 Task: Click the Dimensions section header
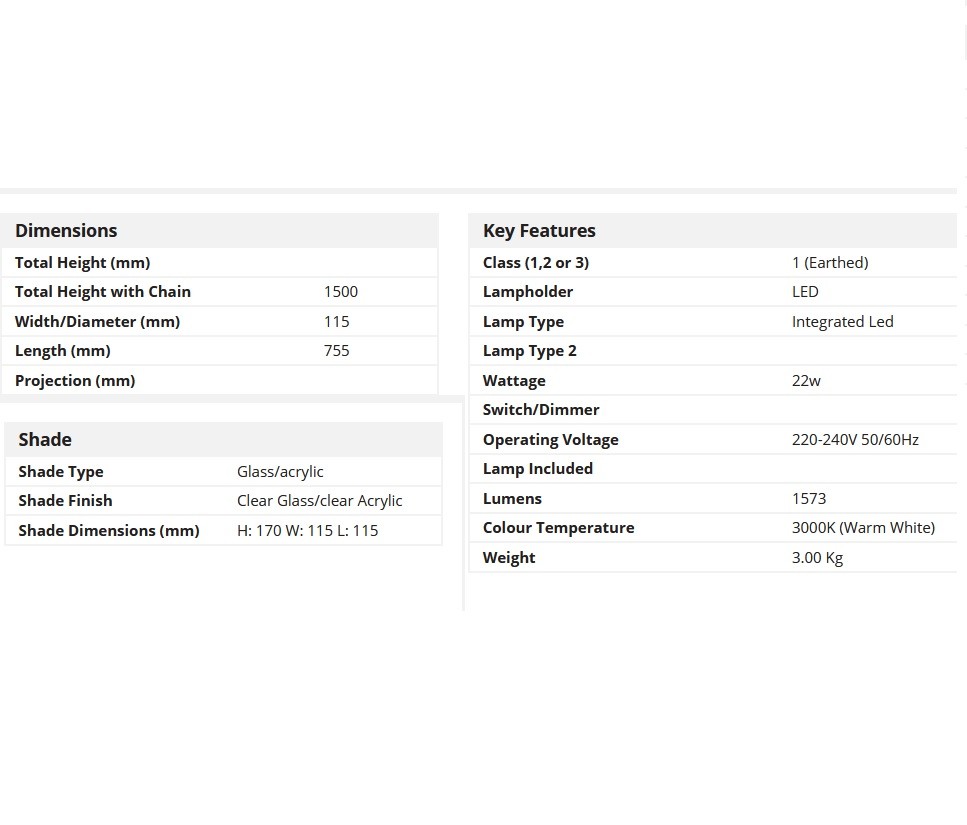point(66,231)
